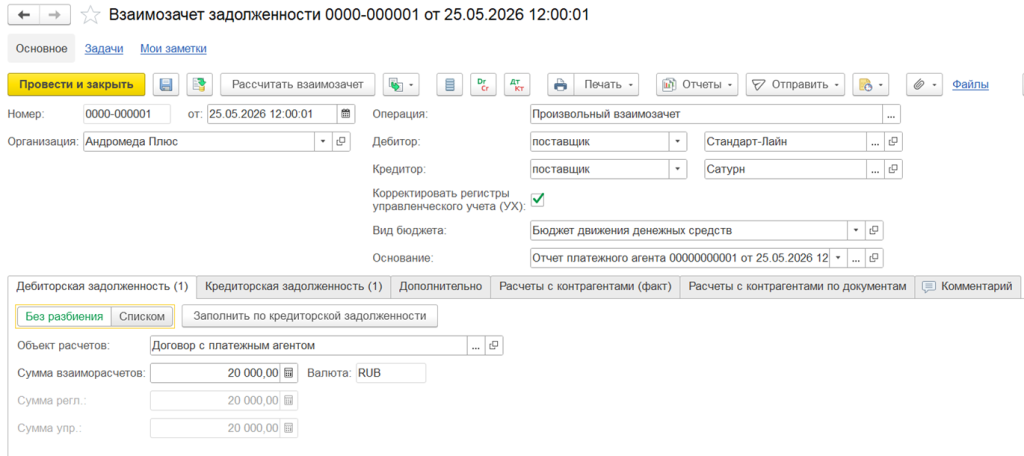This screenshot has height=456, width=1024.
Task: Open the Файлы link
Action: [x=970, y=84]
